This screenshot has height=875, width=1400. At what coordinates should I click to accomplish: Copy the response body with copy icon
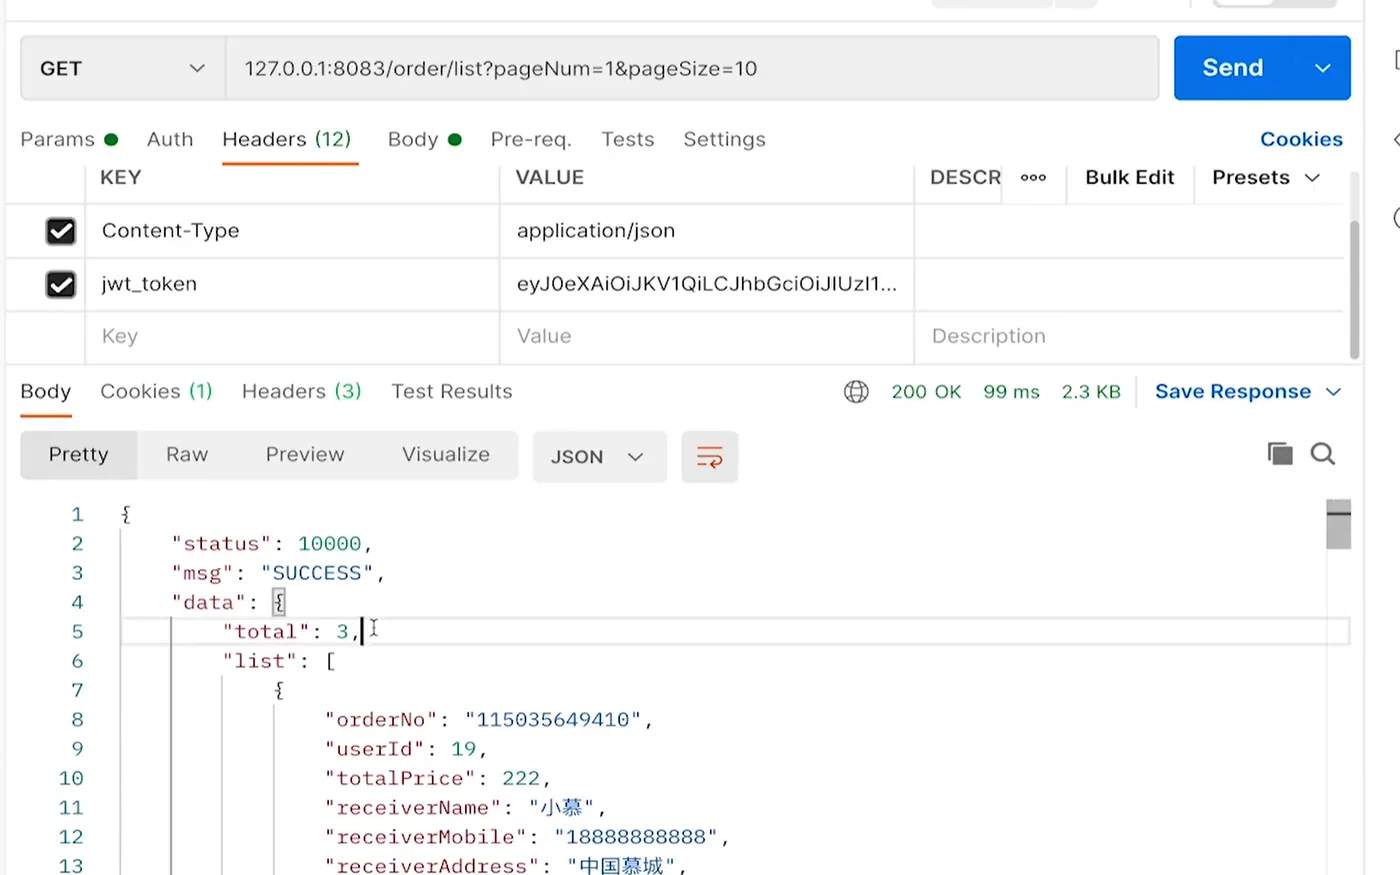pyautogui.click(x=1280, y=454)
